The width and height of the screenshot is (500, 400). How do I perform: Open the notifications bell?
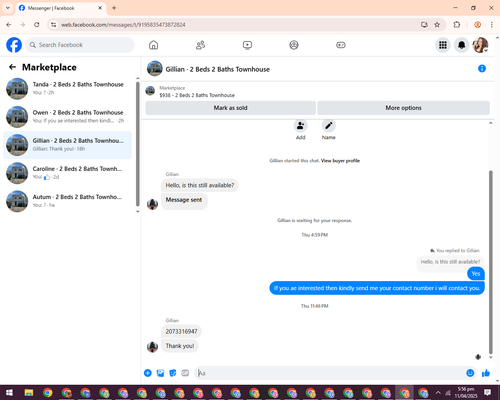pos(461,45)
